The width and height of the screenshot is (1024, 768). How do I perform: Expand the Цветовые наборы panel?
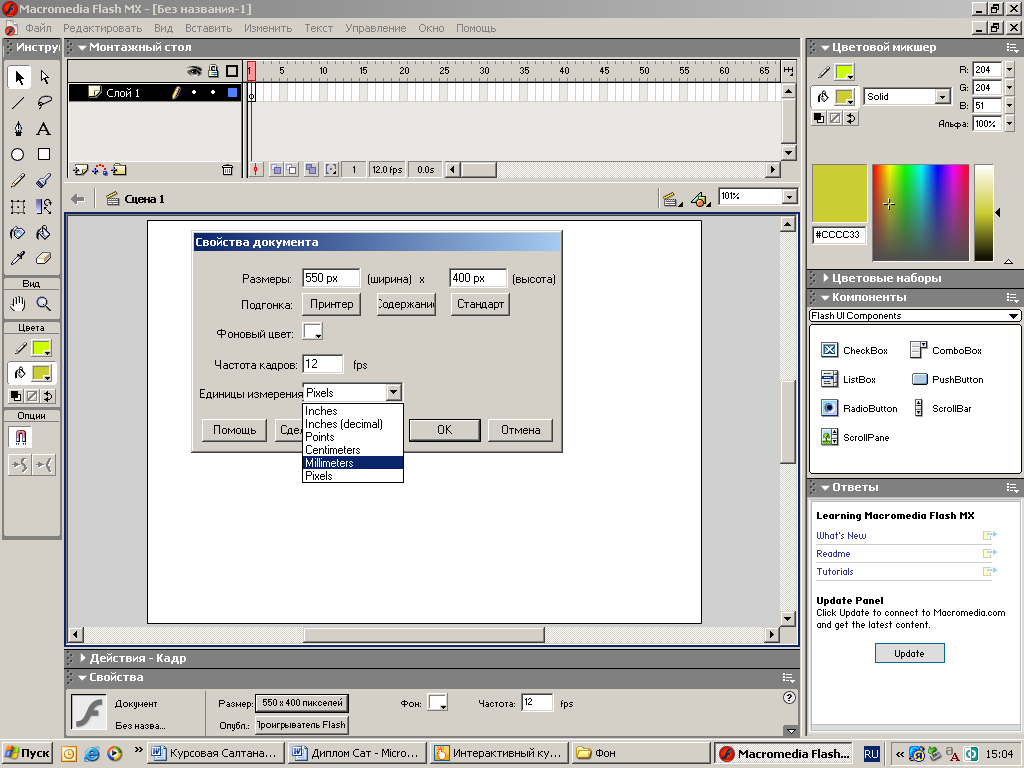point(825,278)
